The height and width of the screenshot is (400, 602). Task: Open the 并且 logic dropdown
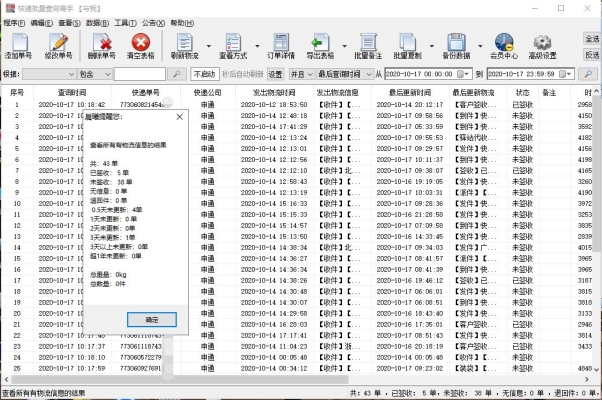[x=301, y=74]
